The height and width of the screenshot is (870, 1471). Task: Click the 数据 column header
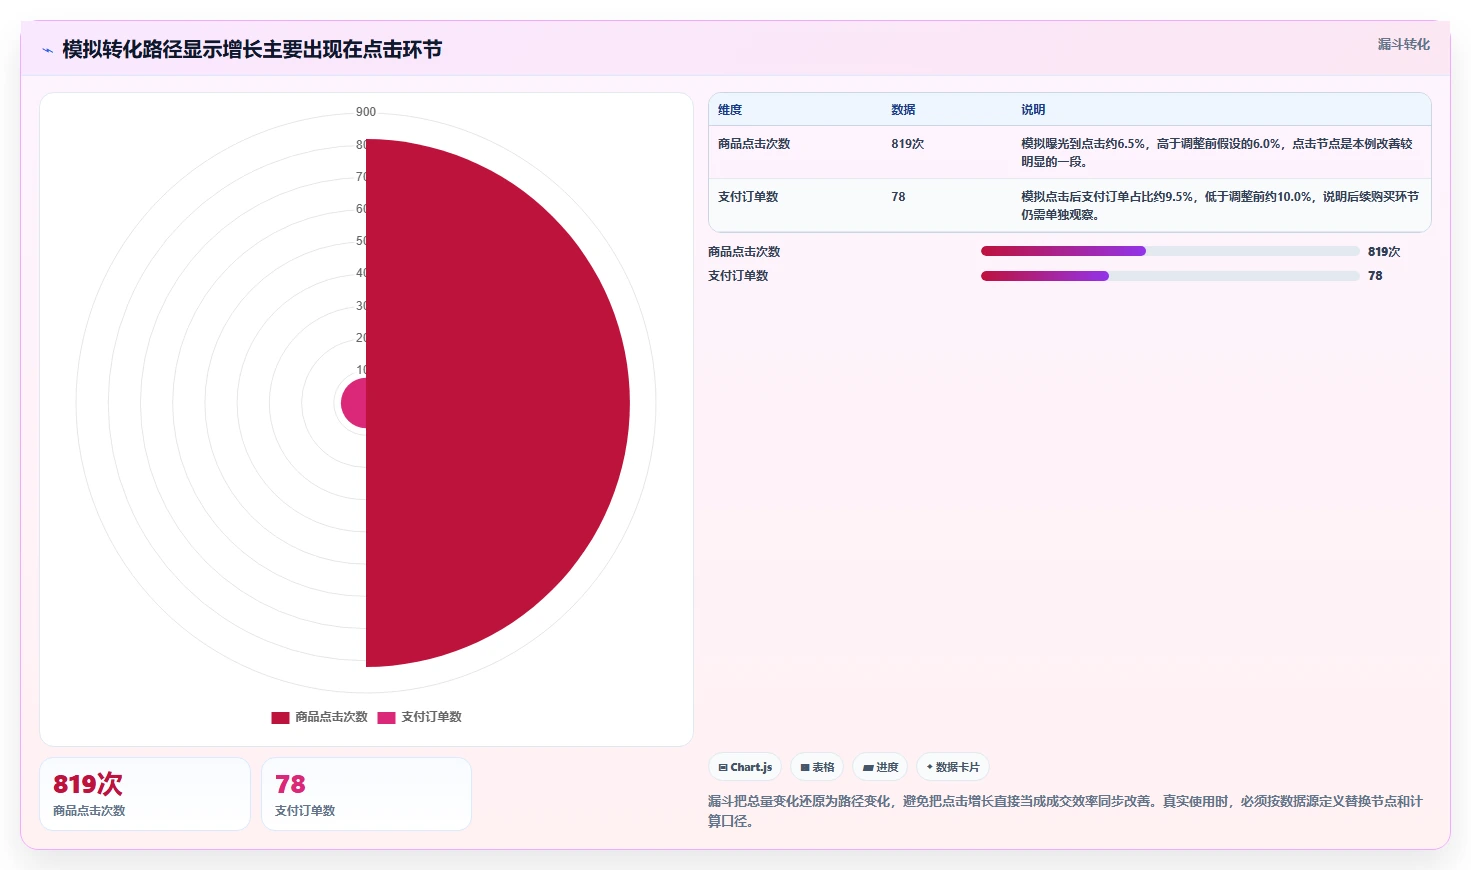pyautogui.click(x=903, y=110)
